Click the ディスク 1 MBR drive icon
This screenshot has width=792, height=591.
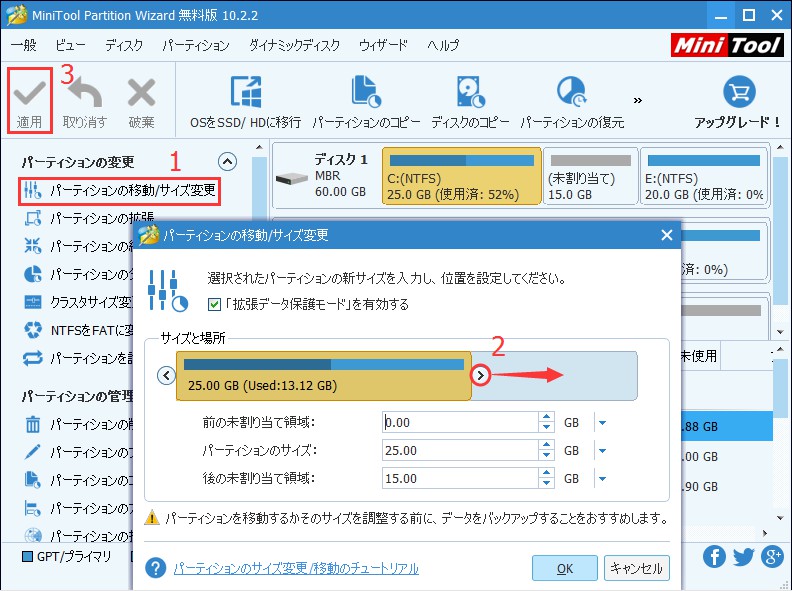click(x=291, y=178)
